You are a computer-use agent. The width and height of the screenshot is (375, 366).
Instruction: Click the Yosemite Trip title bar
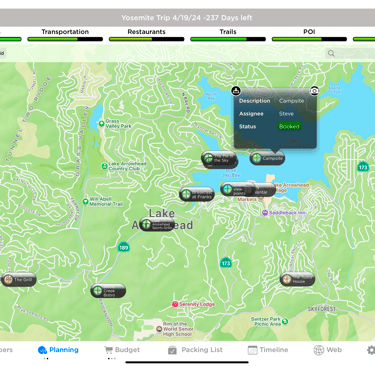[187, 18]
